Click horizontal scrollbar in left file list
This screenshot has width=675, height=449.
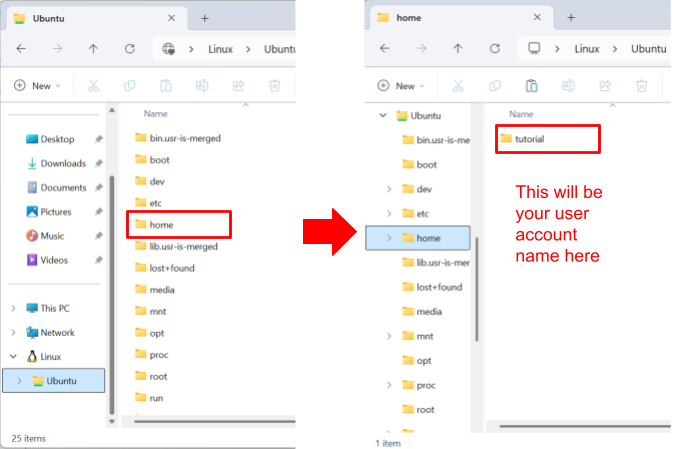click(214, 421)
